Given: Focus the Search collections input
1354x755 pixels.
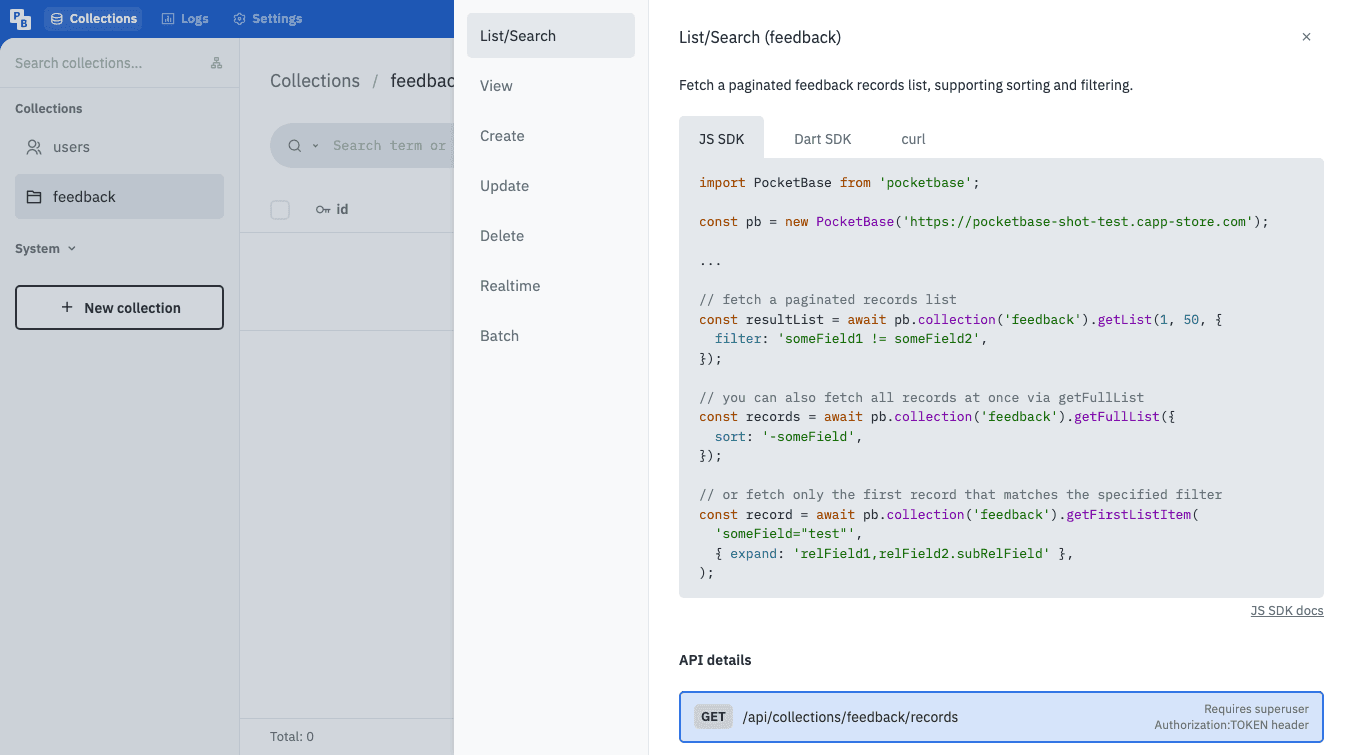Looking at the screenshot, I should (106, 63).
